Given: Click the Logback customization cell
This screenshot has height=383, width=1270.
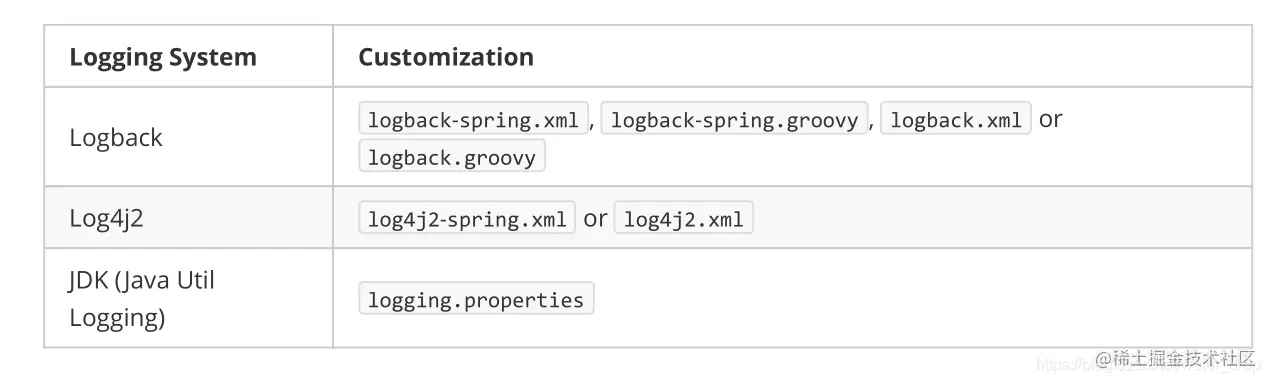Looking at the screenshot, I should click(792, 138).
